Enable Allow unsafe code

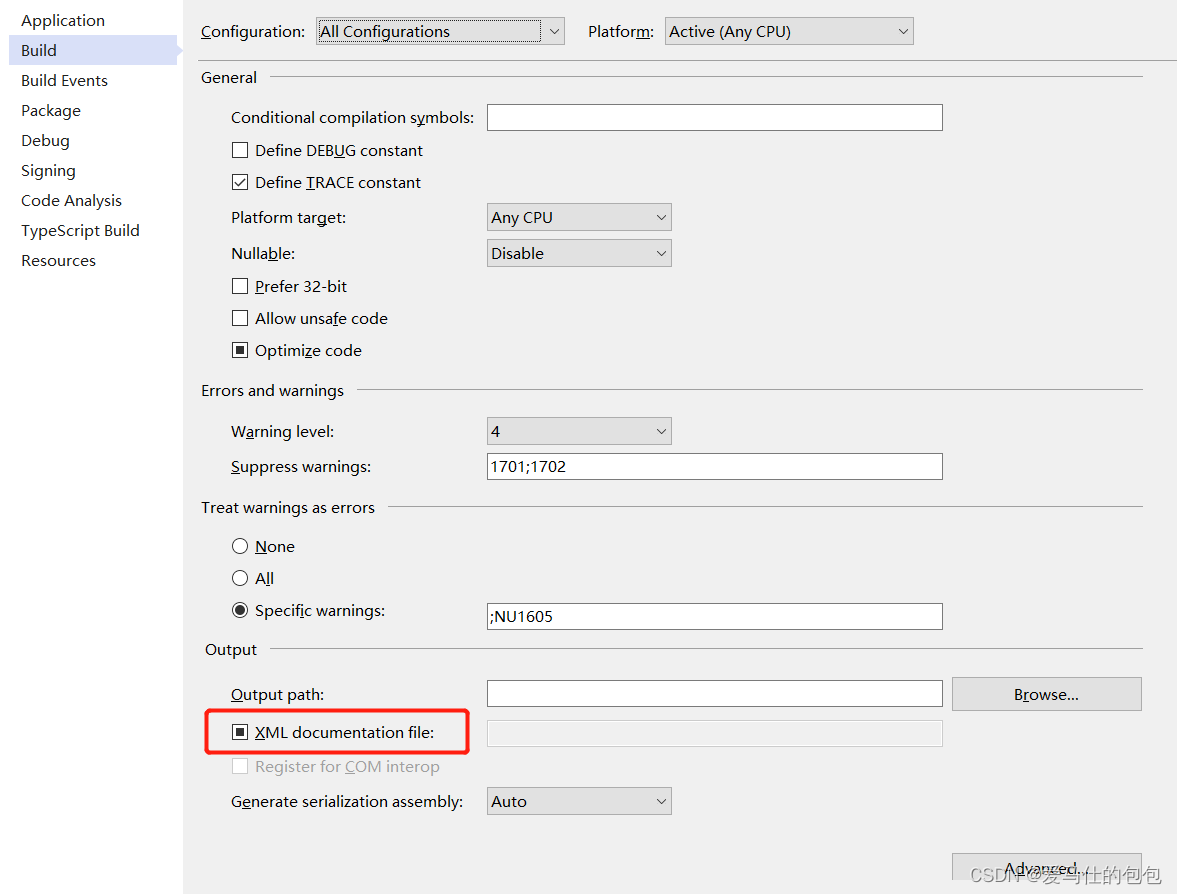point(239,318)
